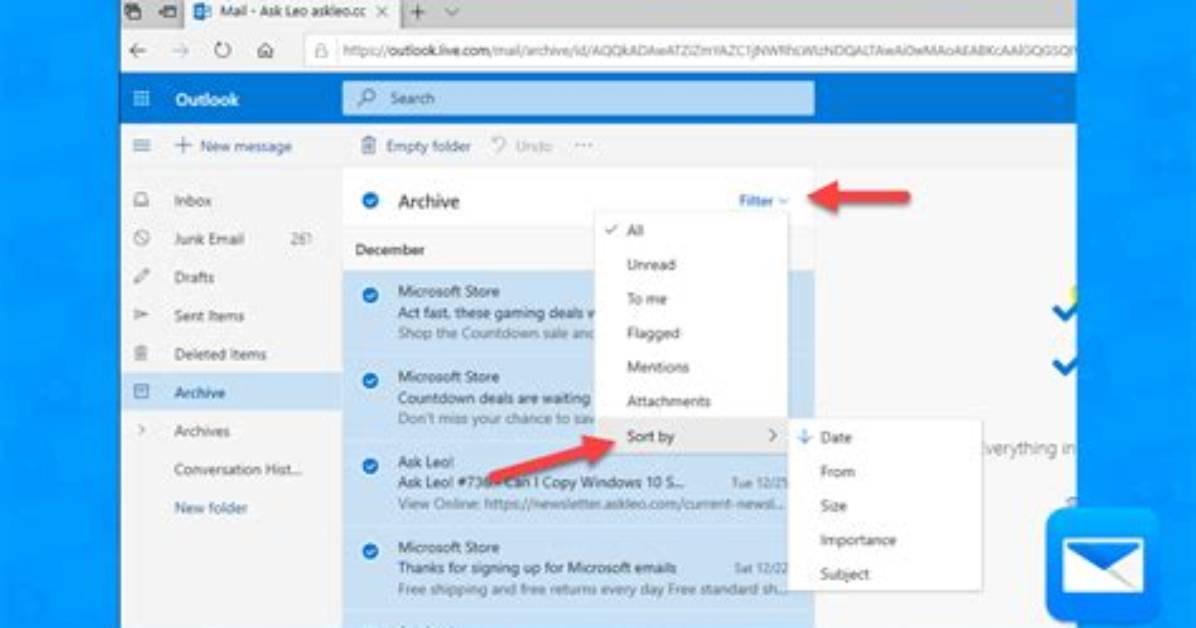Choose the Unread filter option
Image resolution: width=1196 pixels, height=628 pixels.
(x=692, y=265)
